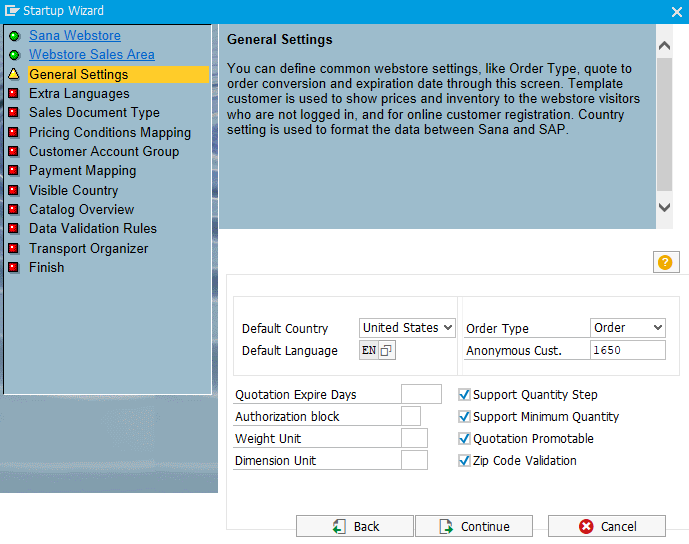Click the description scroll down arrow
689x544 pixels.
click(664, 207)
